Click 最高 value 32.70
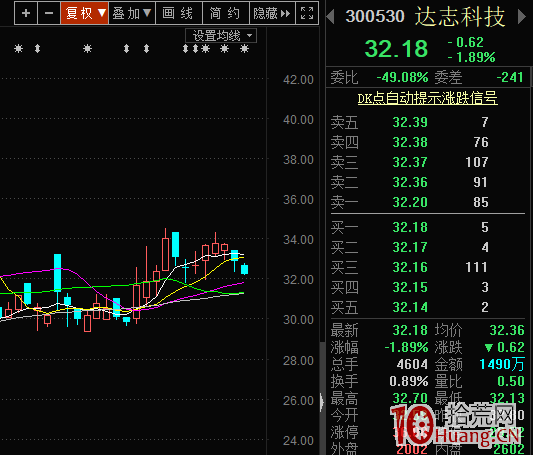The width and height of the screenshot is (533, 455). click(410, 398)
